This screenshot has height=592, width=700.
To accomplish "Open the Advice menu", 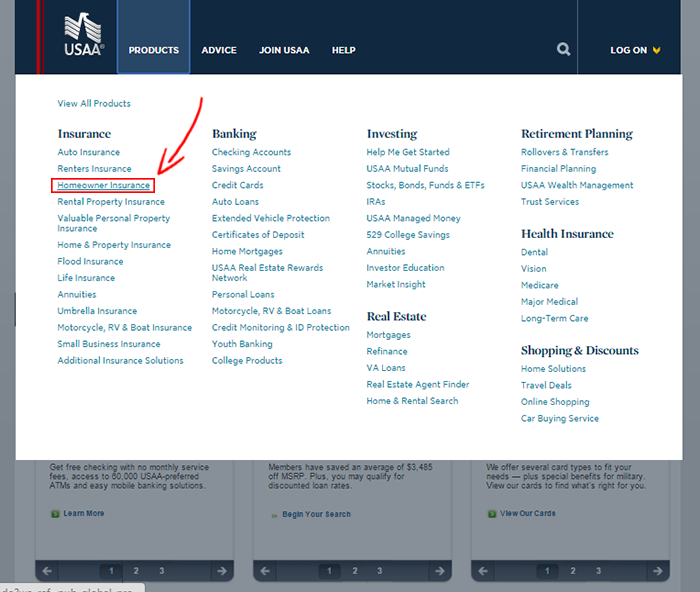I will pyautogui.click(x=219, y=50).
